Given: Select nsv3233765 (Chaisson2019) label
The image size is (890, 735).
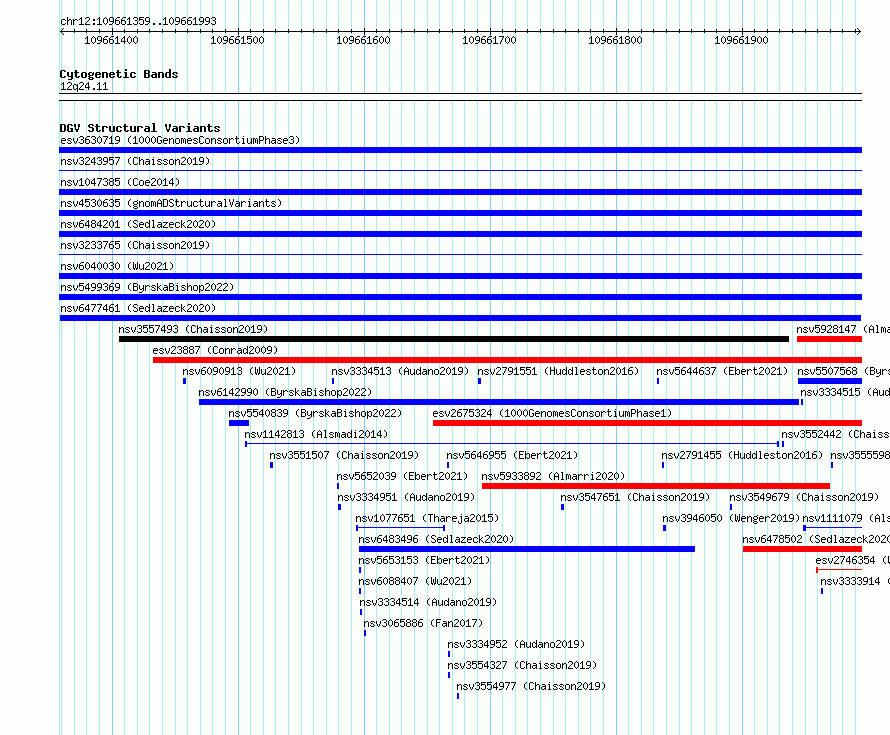Looking at the screenshot, I should point(135,245).
